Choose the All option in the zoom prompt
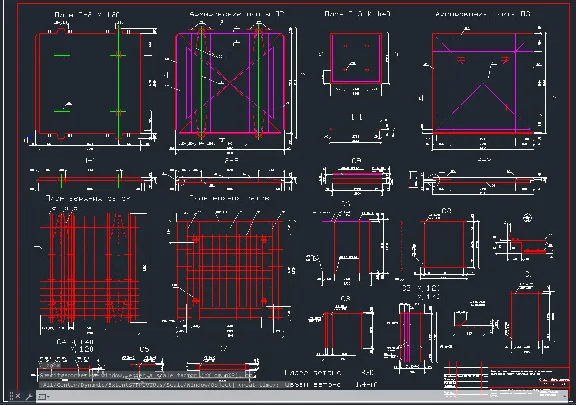 click(x=48, y=385)
